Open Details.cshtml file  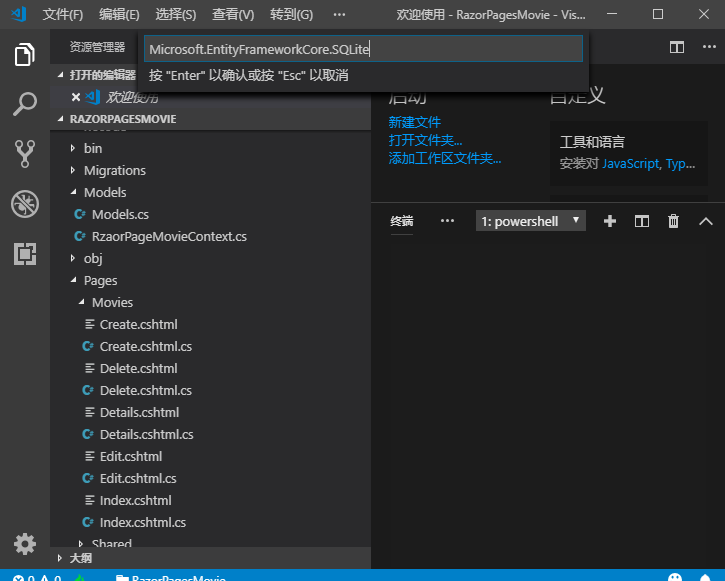[139, 413]
